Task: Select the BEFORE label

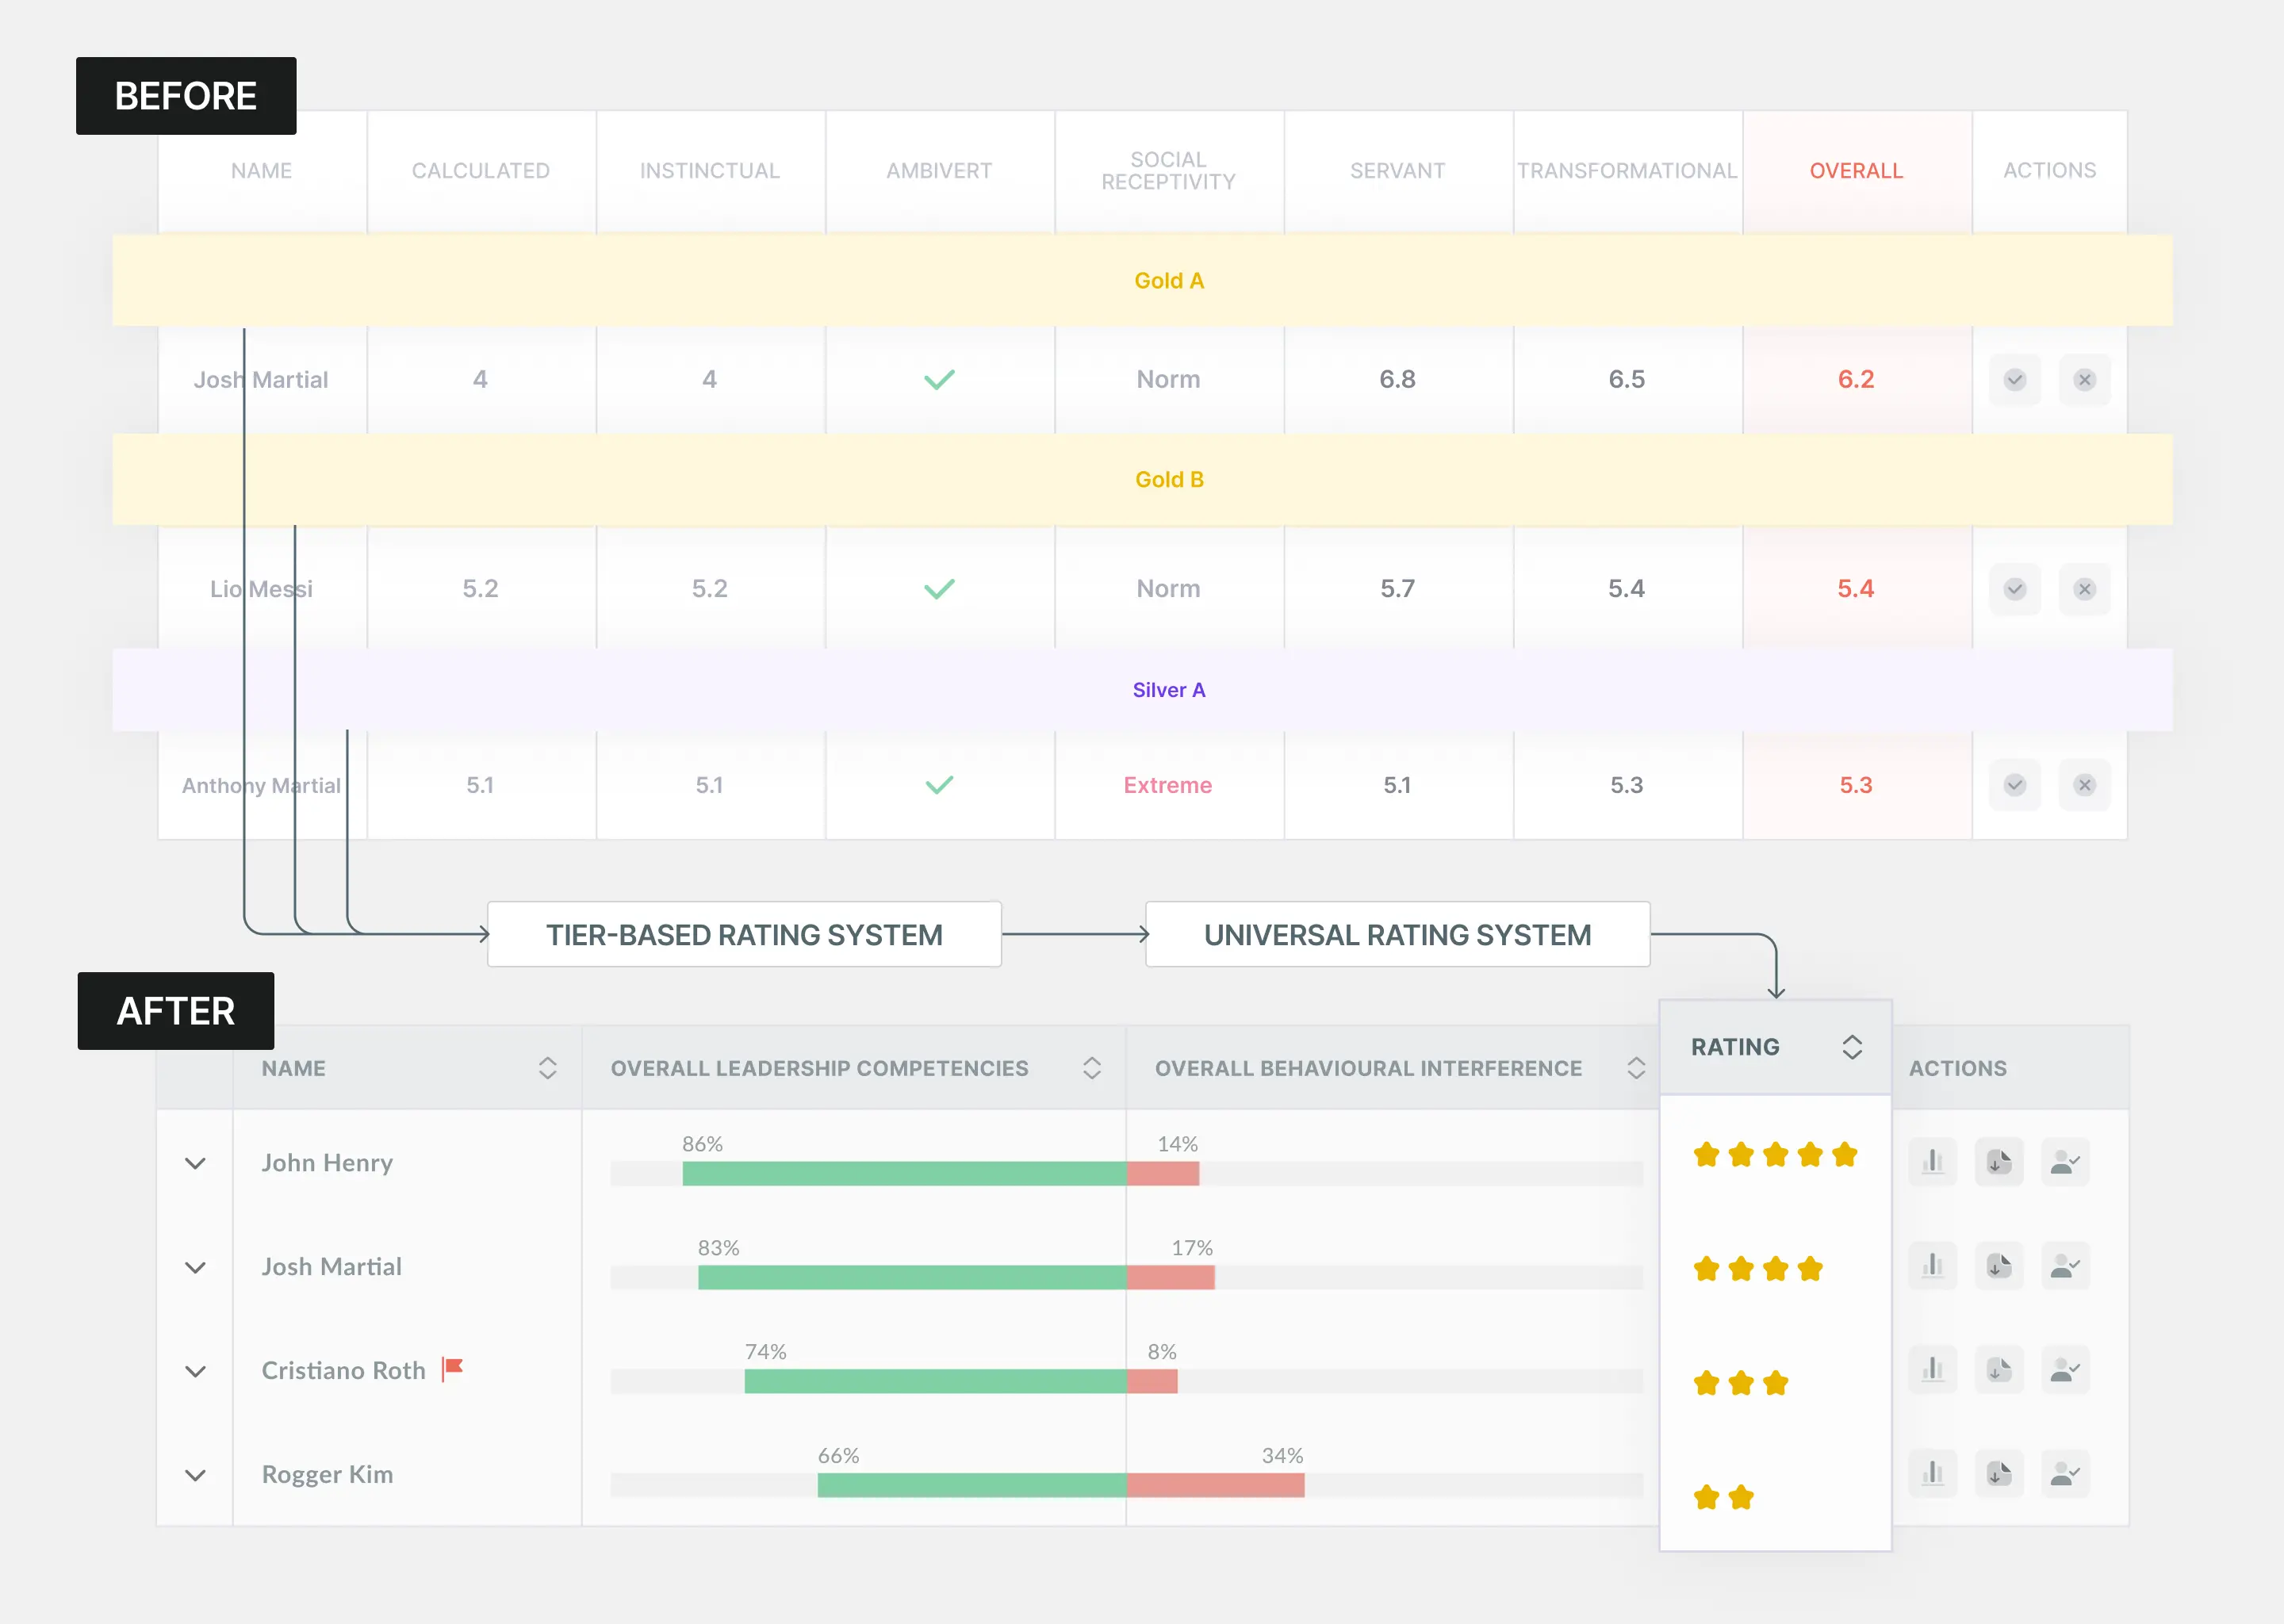Action: [x=186, y=96]
